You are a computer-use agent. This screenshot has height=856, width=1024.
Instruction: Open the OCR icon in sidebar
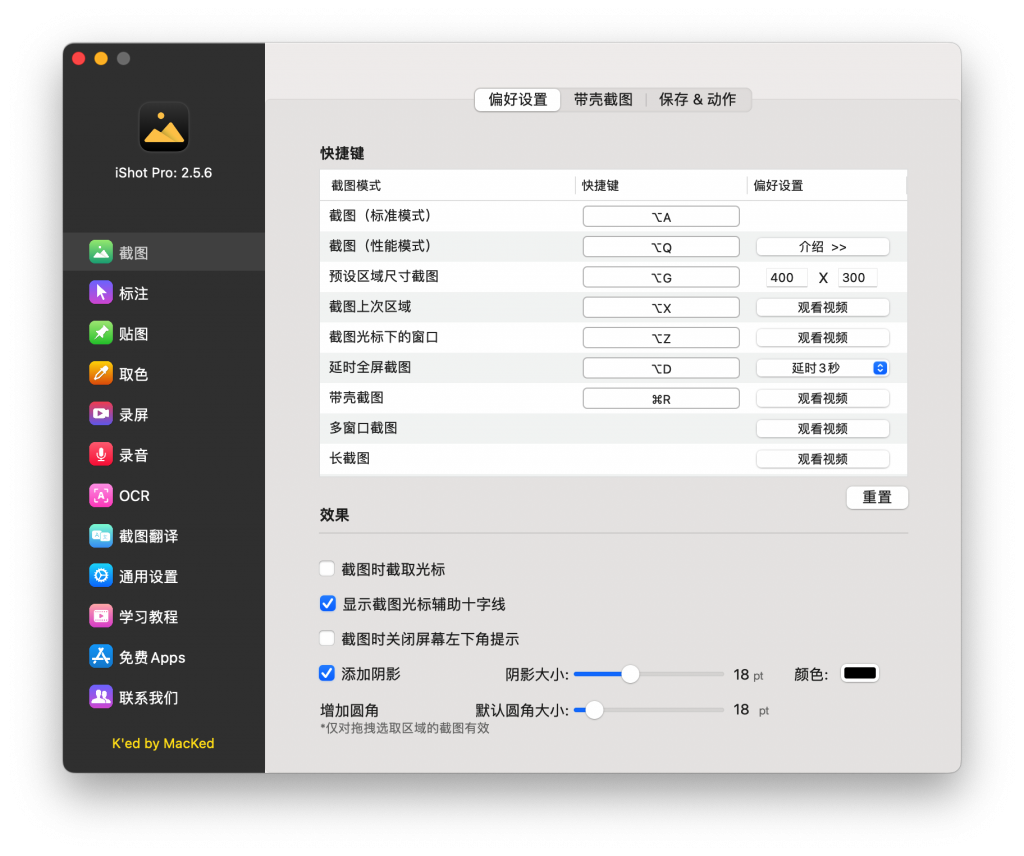click(101, 496)
